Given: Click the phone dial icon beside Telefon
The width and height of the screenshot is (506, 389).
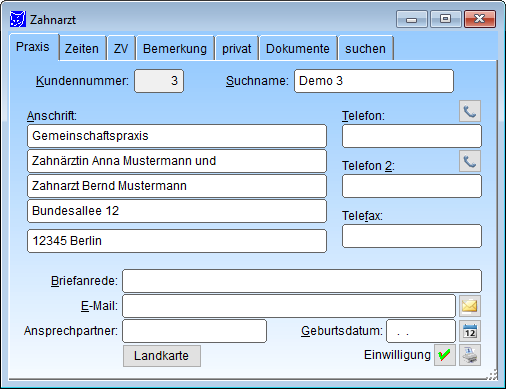Looking at the screenshot, I should pos(470,111).
